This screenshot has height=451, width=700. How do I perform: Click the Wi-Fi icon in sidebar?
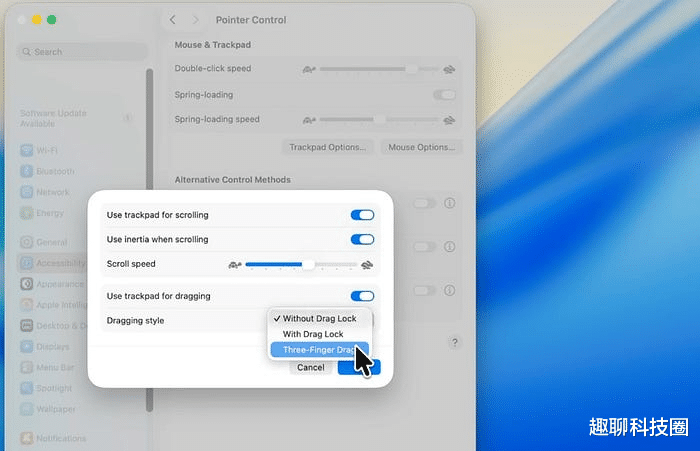coord(27,150)
